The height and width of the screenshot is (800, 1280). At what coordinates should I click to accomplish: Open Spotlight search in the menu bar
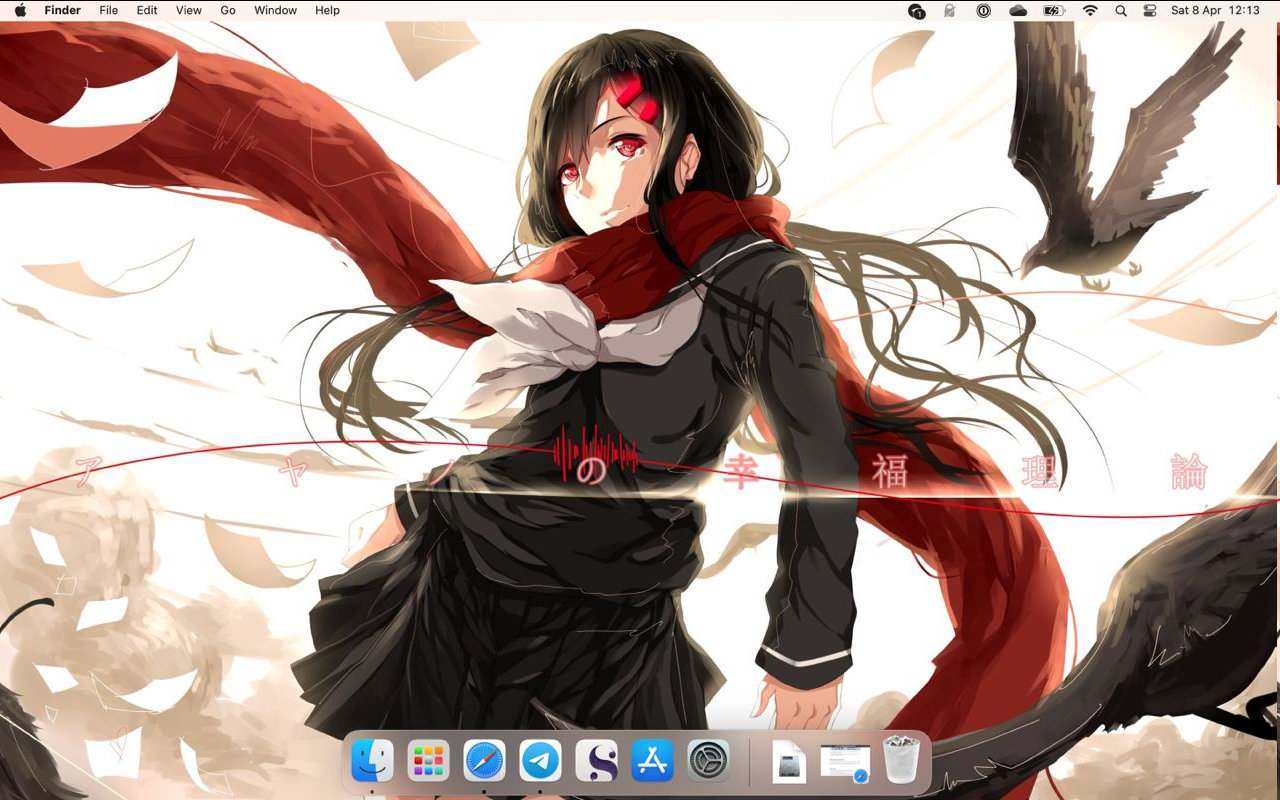pos(1121,10)
